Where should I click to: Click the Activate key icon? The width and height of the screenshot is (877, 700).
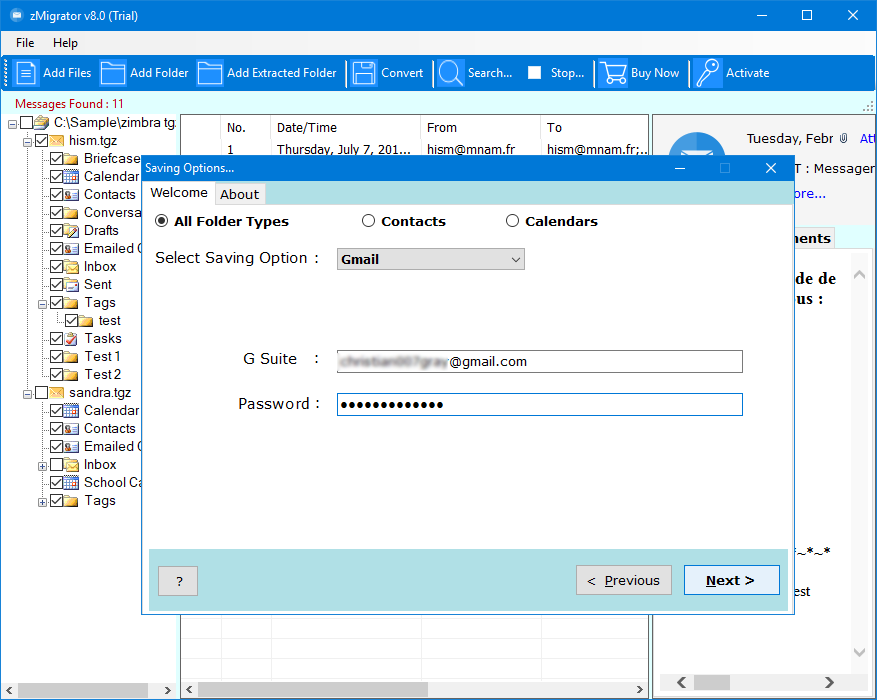709,73
